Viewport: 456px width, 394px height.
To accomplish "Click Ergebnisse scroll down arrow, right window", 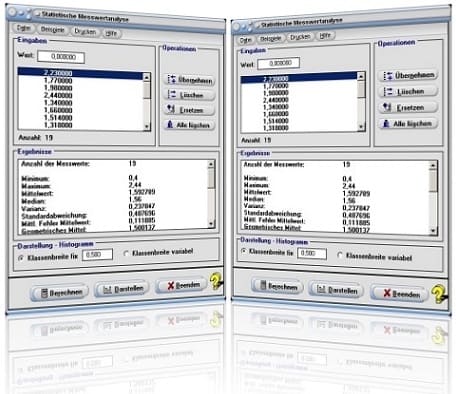I will pos(433,230).
